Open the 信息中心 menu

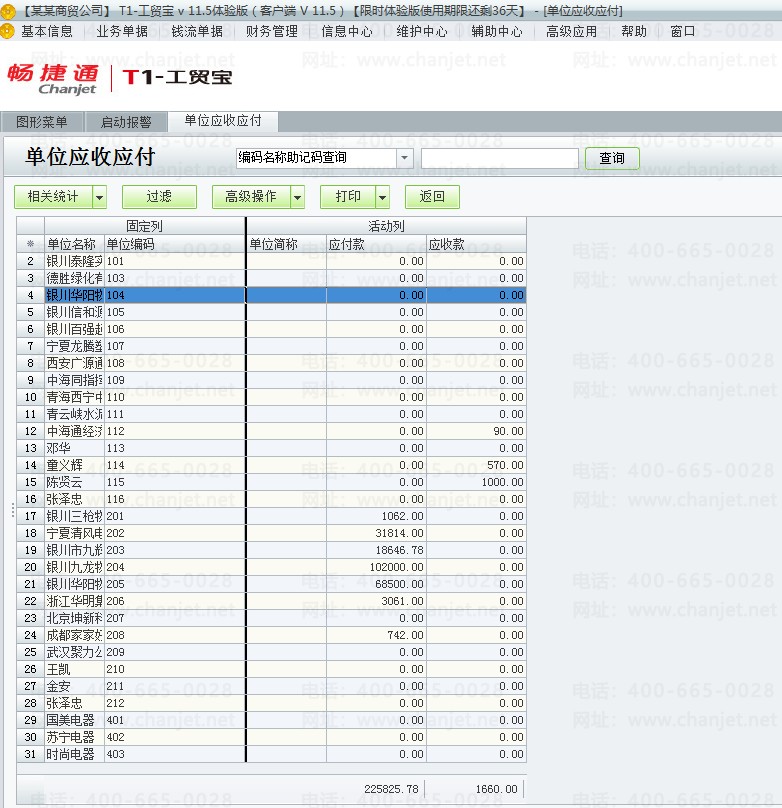click(x=347, y=31)
